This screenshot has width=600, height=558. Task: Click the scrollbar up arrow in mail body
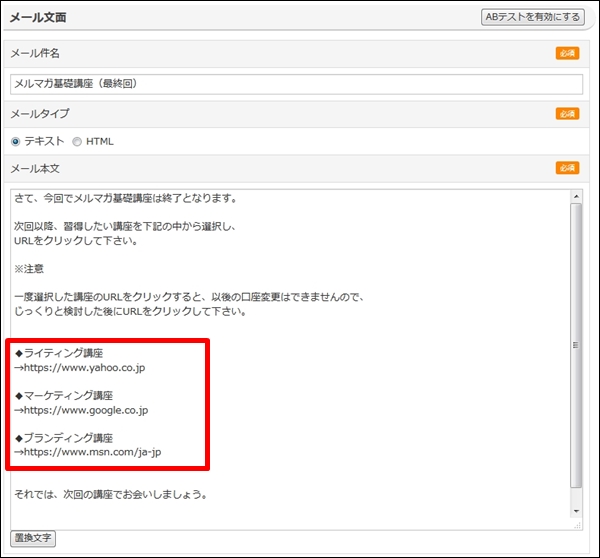[576, 197]
